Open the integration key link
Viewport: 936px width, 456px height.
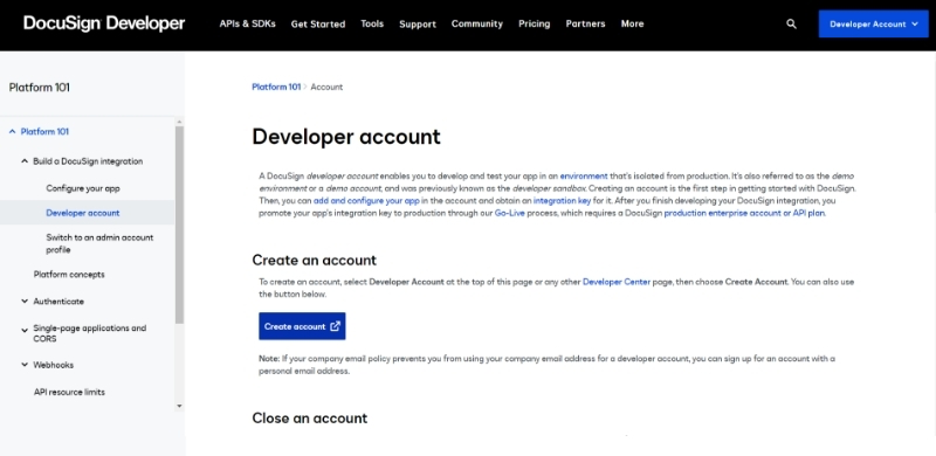point(562,201)
